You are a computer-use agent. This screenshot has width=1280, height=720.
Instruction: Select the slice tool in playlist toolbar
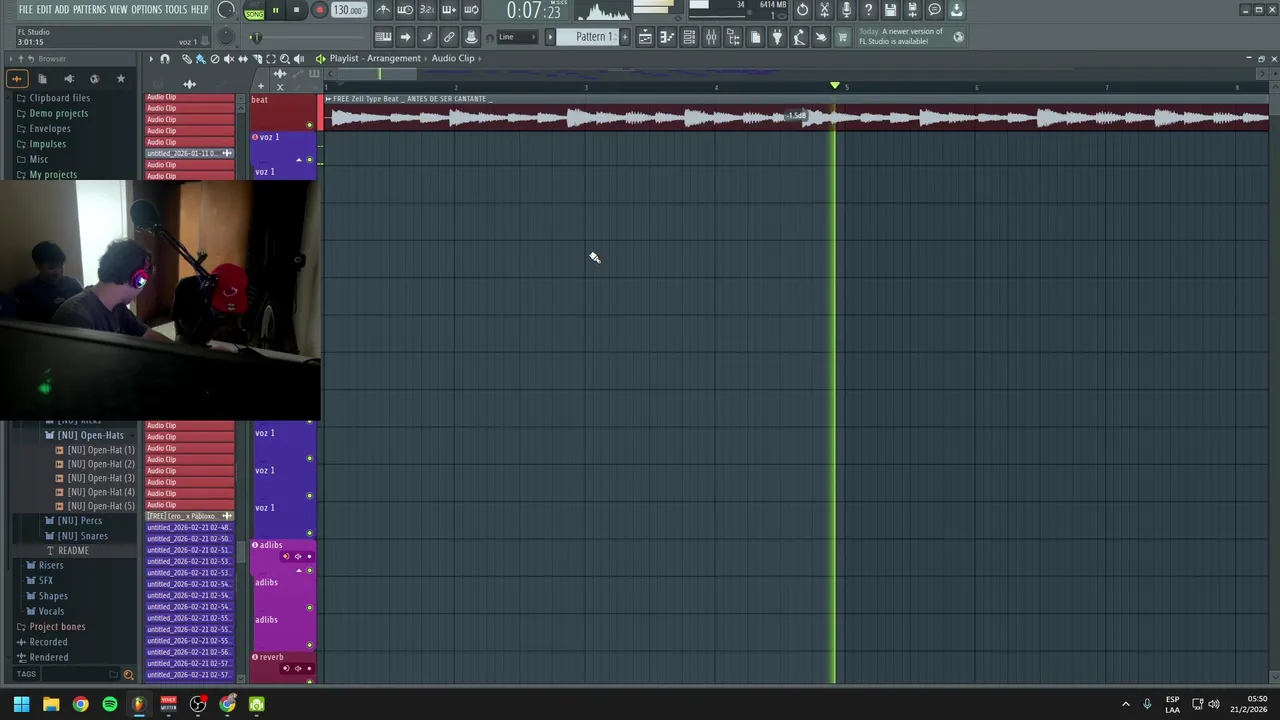(x=257, y=59)
